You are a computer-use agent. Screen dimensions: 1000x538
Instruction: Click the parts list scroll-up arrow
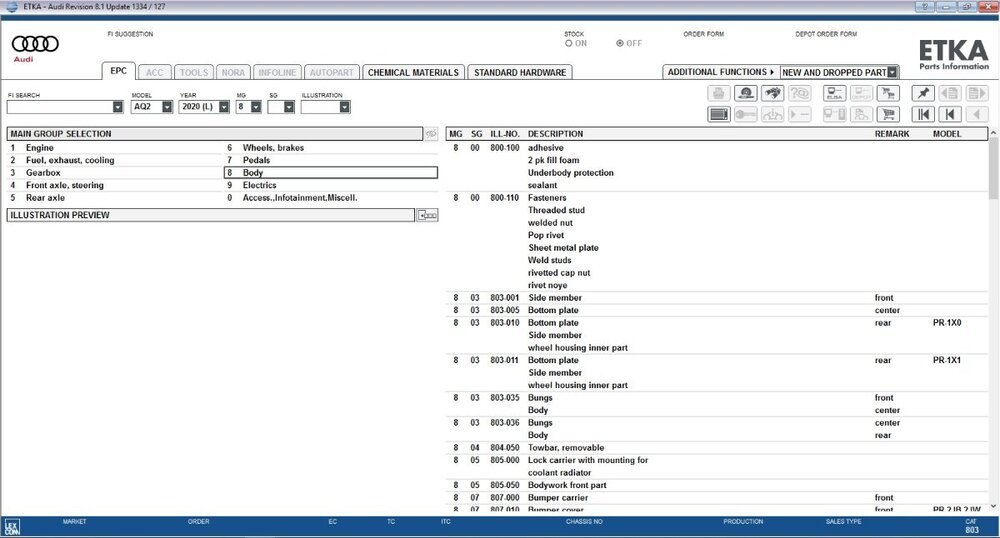pos(993,133)
